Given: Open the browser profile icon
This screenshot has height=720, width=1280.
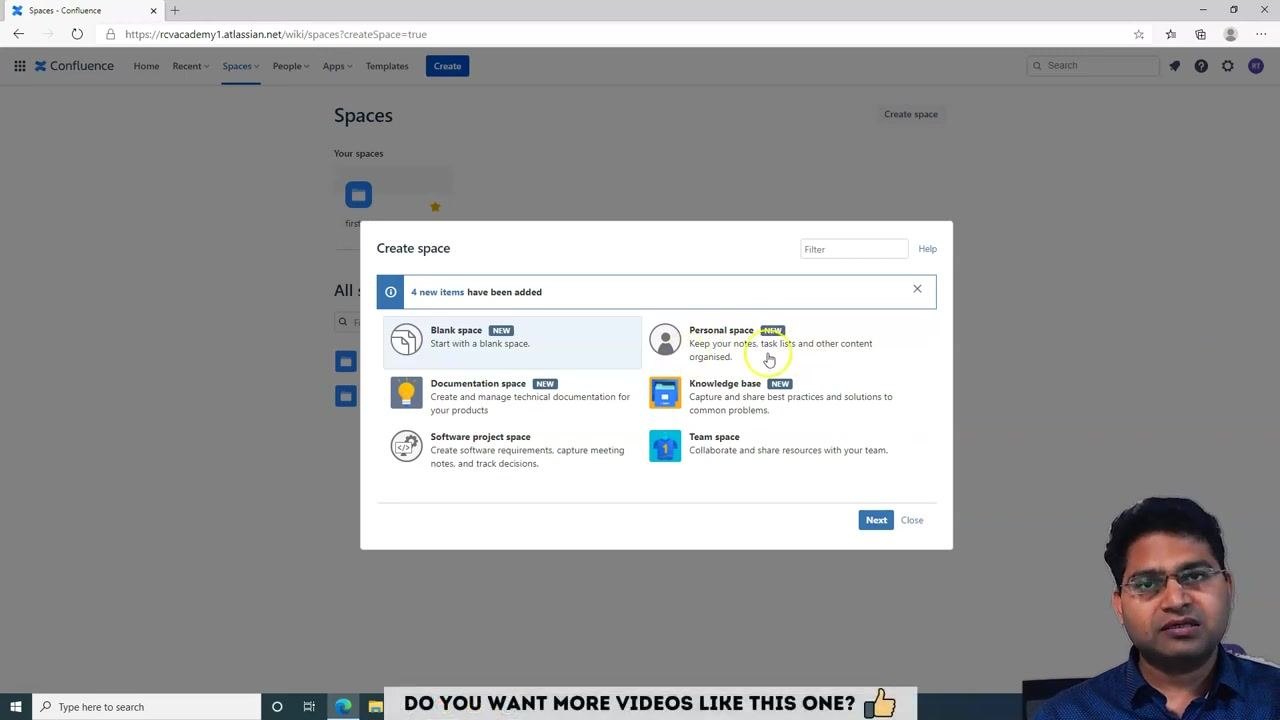Looking at the screenshot, I should 1231,34.
